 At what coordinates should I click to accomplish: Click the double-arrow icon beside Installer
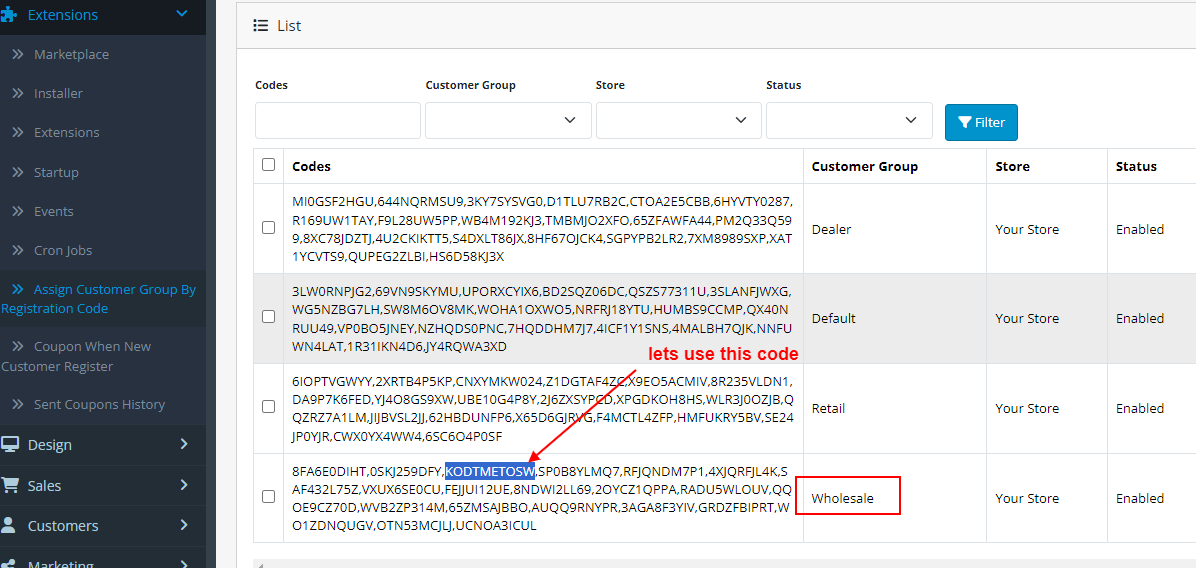tap(18, 93)
